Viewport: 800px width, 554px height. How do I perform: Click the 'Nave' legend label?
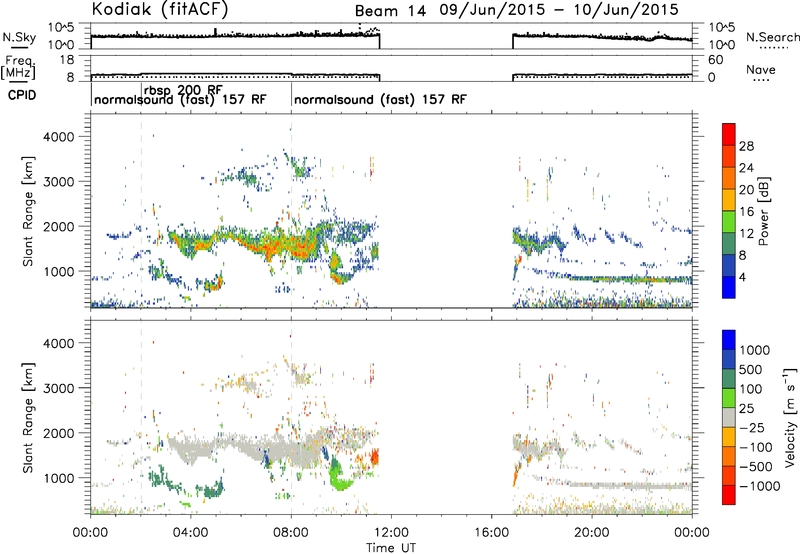click(761, 69)
